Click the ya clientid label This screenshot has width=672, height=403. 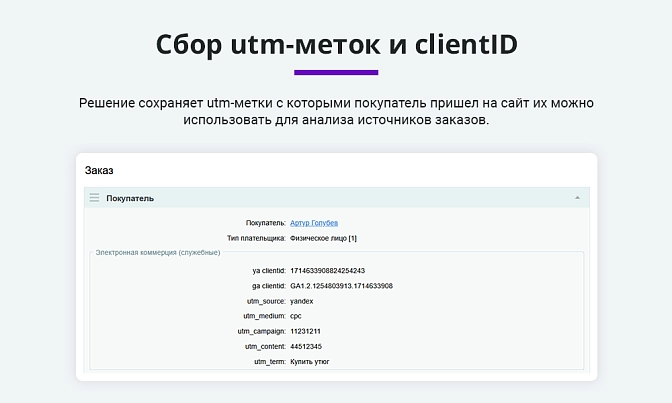click(x=269, y=271)
